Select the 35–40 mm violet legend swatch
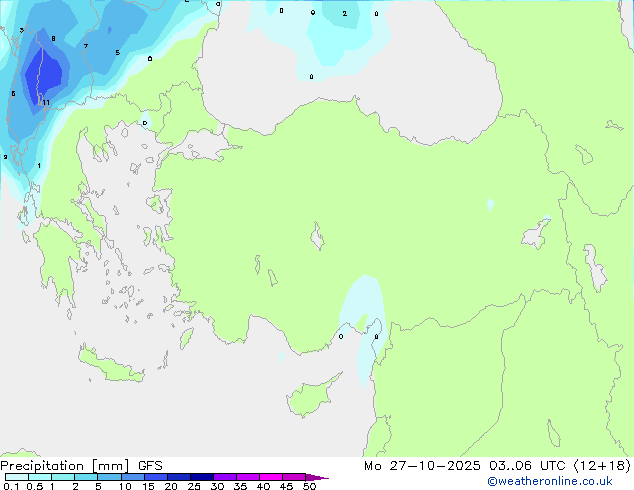The width and height of the screenshot is (634, 490). pos(248,477)
